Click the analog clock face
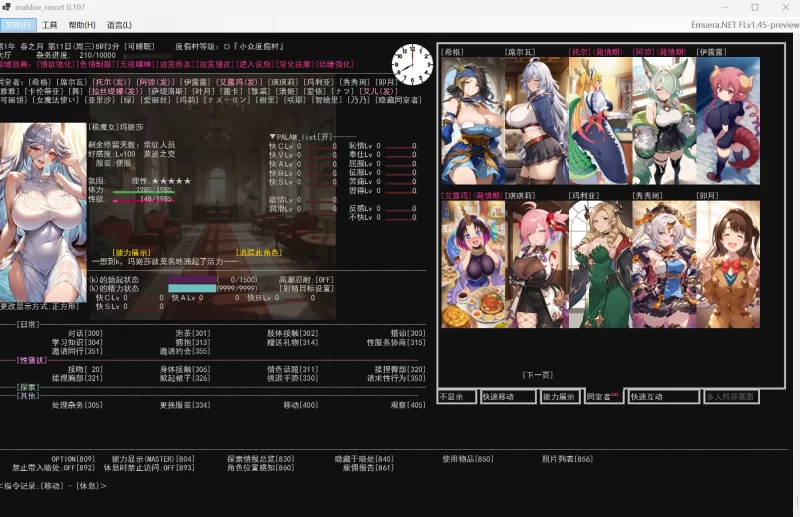Viewport: 800px width, 517px height. point(412,64)
